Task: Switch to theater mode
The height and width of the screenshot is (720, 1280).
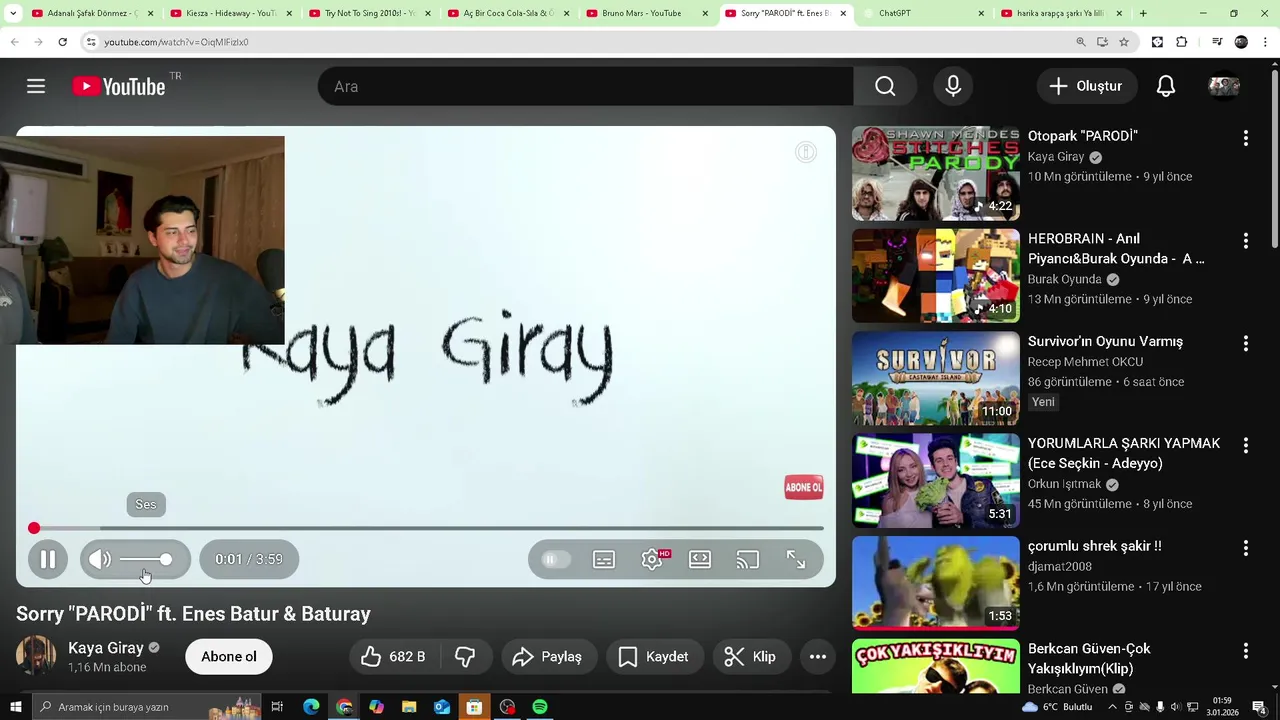Action: (x=700, y=559)
